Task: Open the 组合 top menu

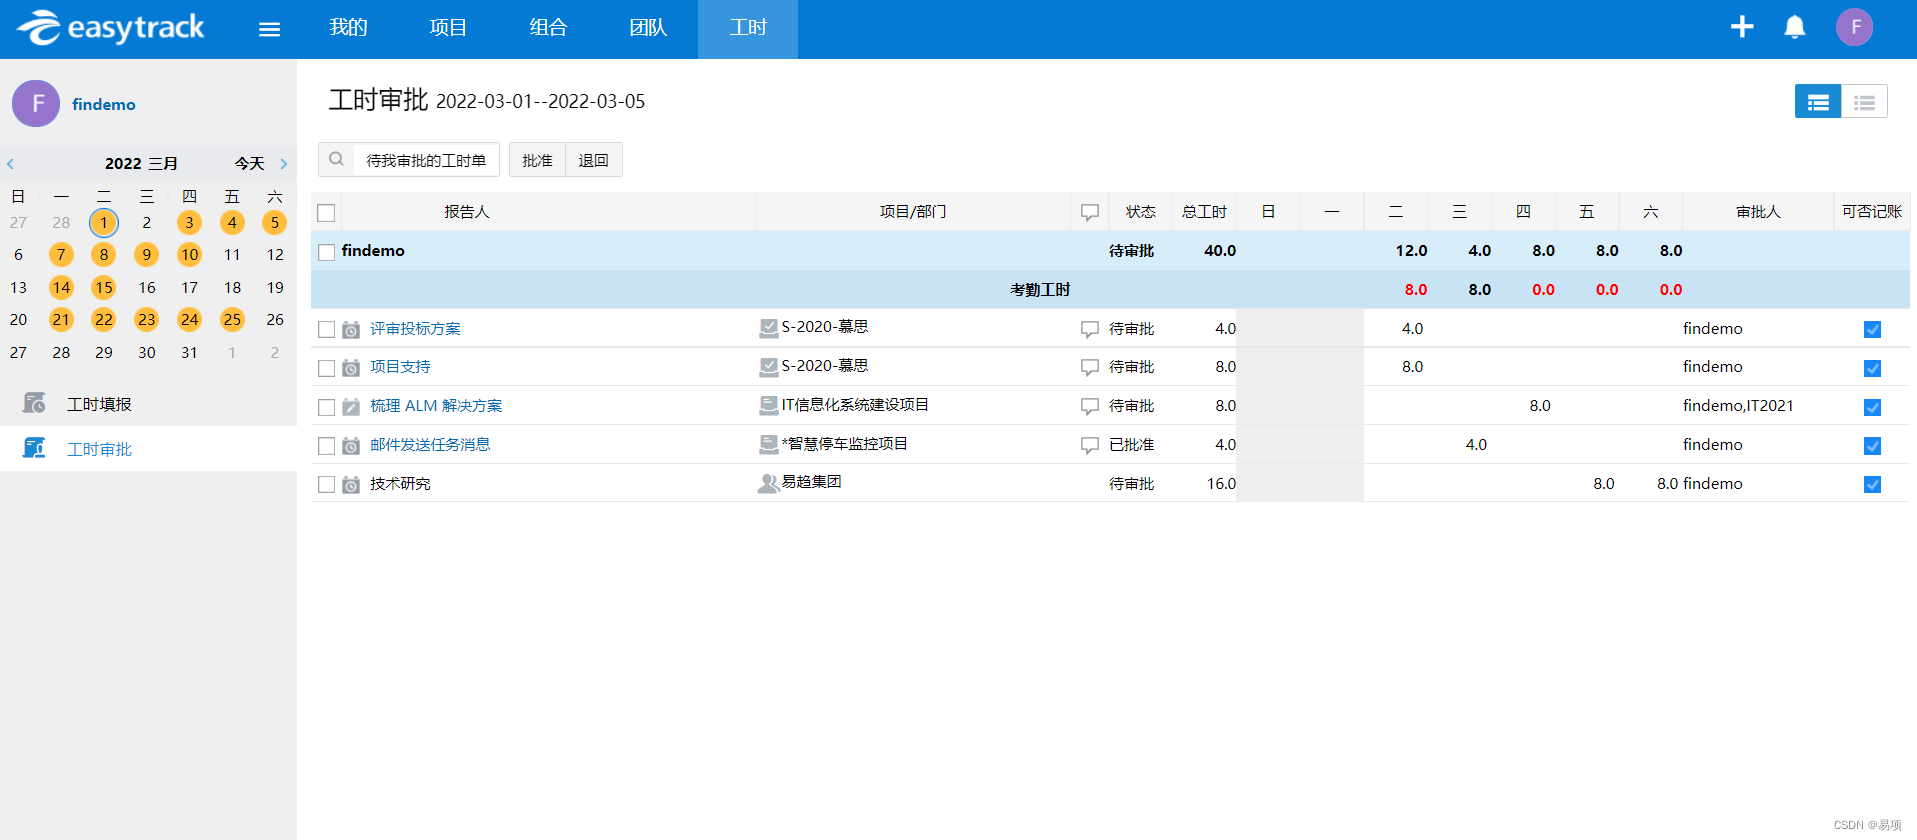Action: [548, 28]
